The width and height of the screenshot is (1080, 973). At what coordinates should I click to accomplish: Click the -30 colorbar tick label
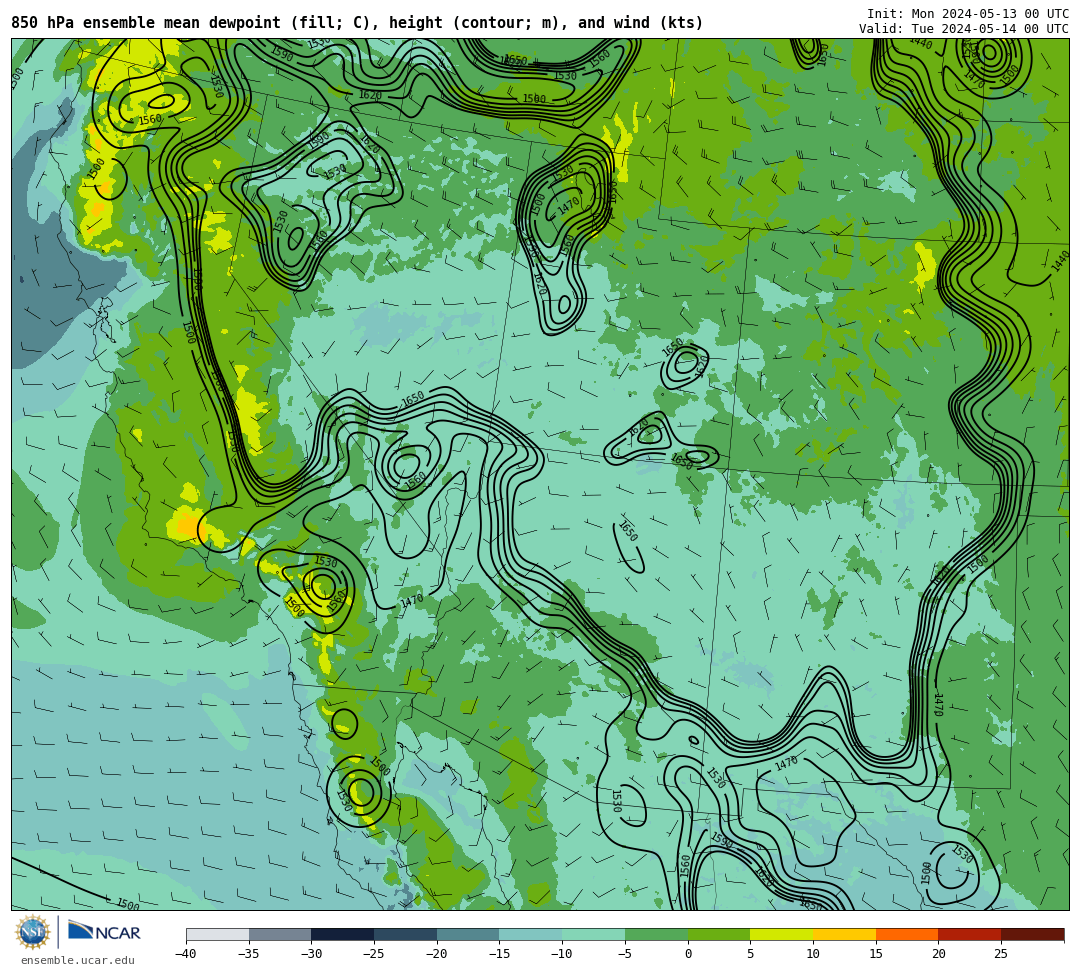click(x=311, y=954)
